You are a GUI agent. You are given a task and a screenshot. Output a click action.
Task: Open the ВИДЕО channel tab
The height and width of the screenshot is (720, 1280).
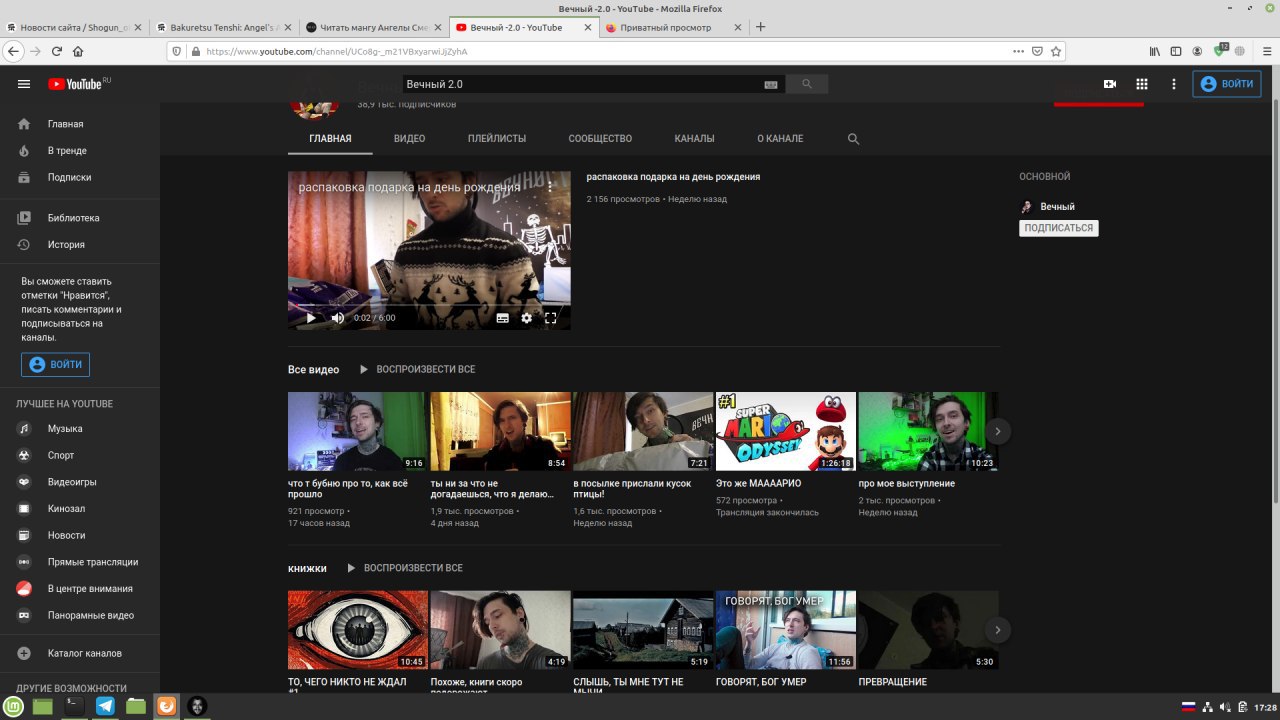409,139
